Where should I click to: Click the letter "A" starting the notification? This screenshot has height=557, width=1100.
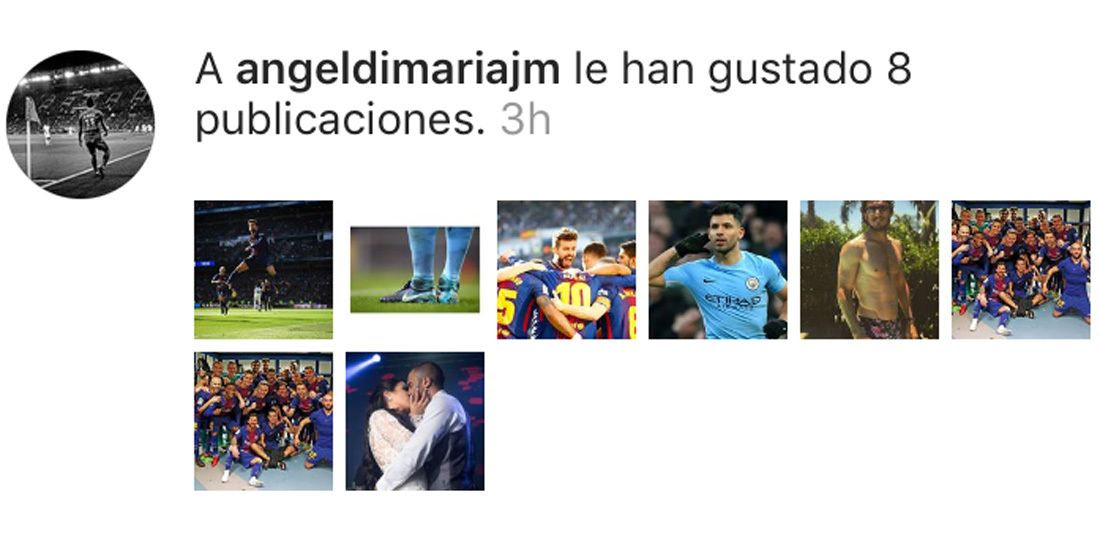tap(208, 70)
